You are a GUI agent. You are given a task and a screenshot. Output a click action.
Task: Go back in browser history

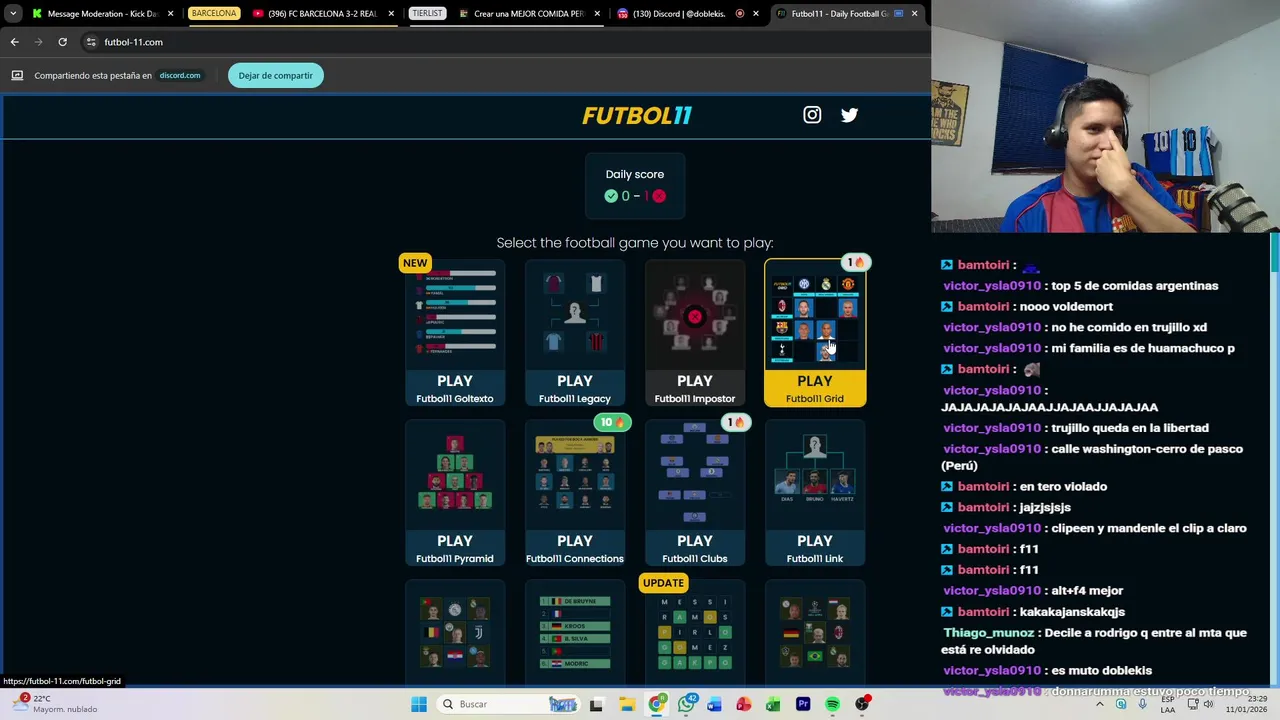click(x=14, y=42)
